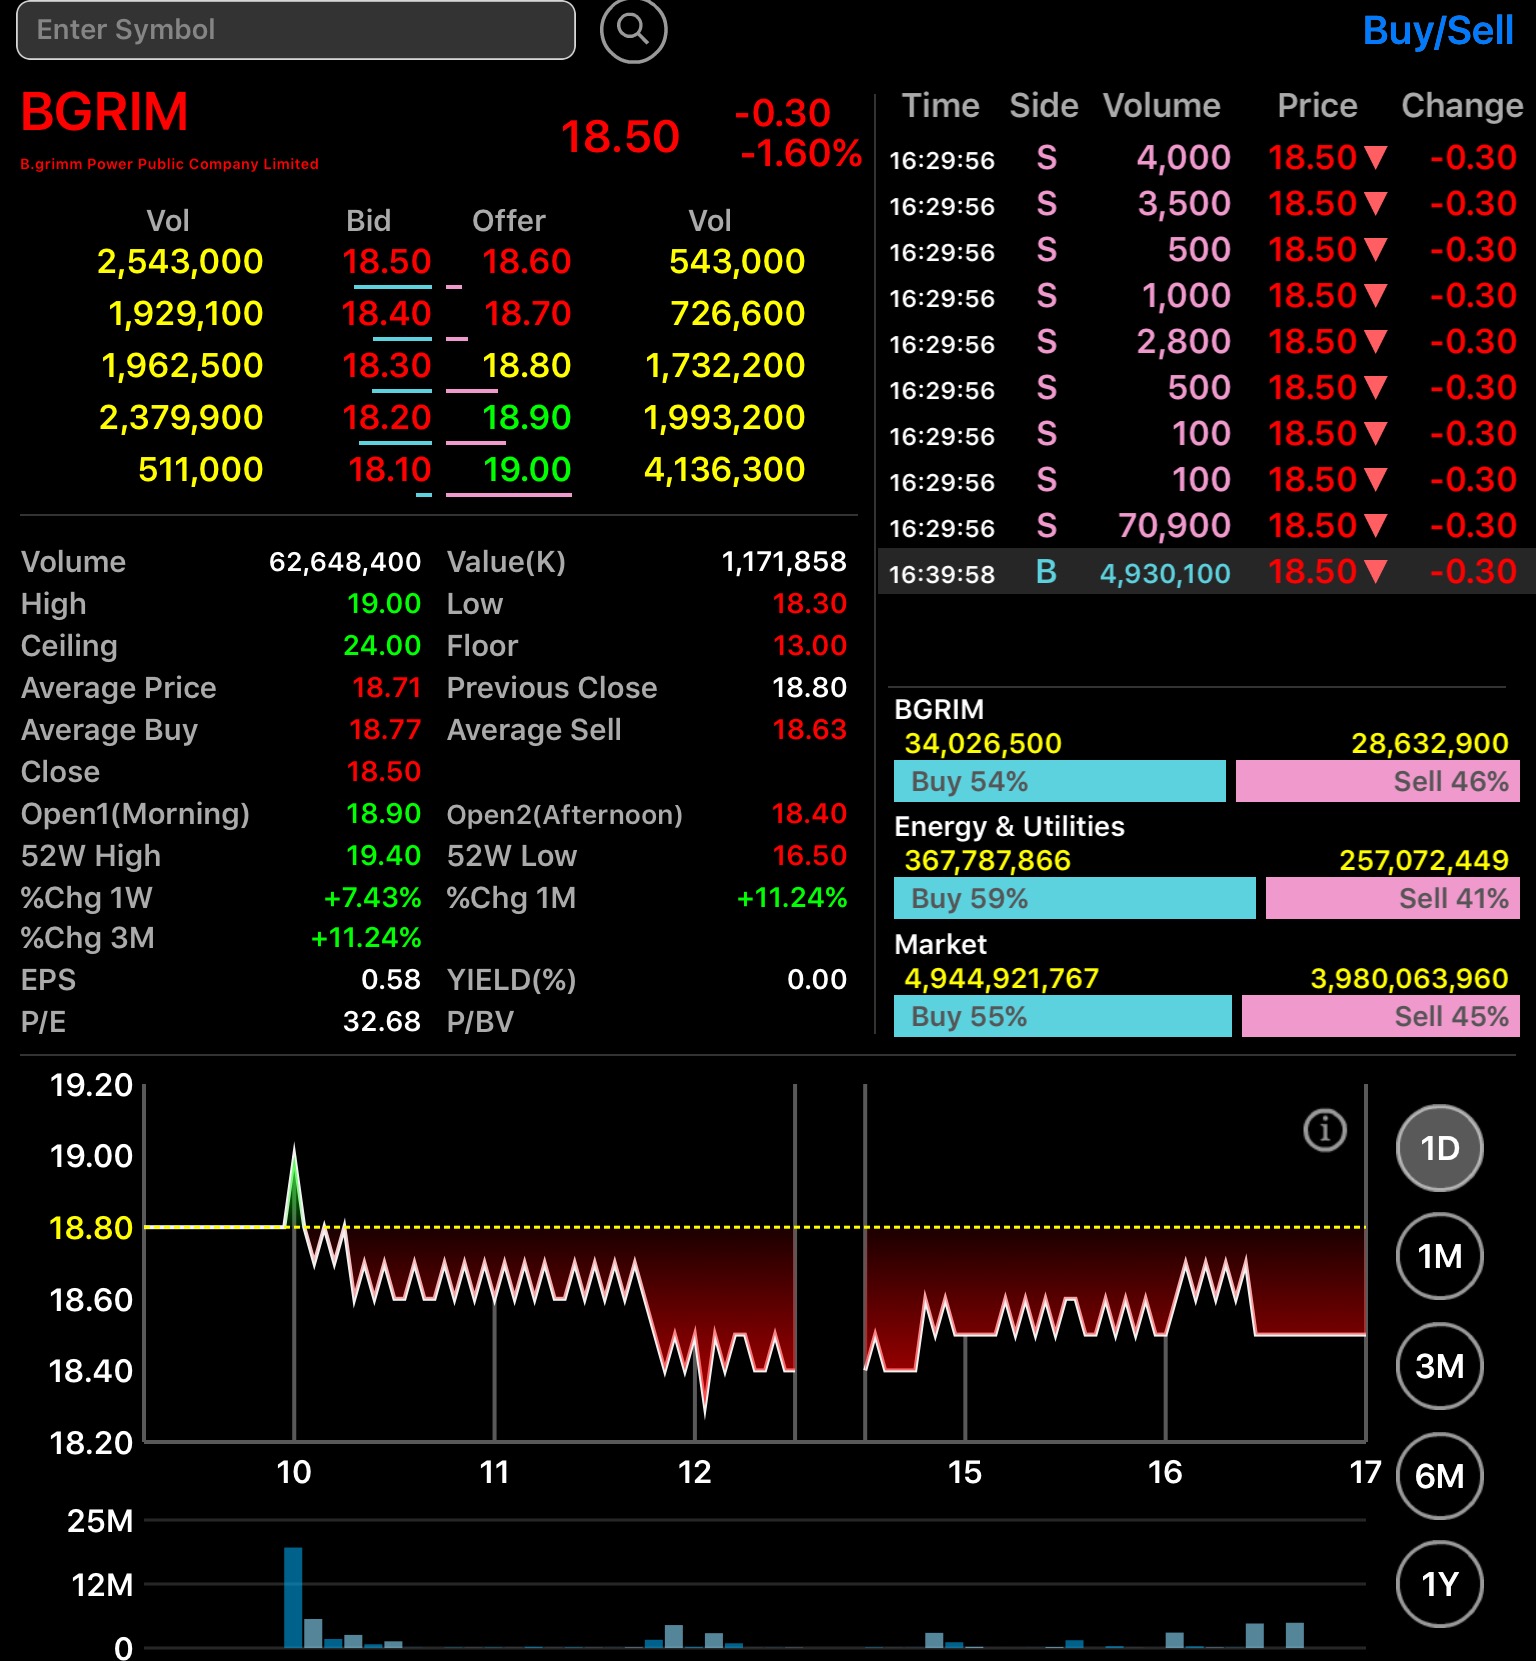Viewport: 1536px width, 1661px height.
Task: Select bid price 18.10
Action: (389, 470)
